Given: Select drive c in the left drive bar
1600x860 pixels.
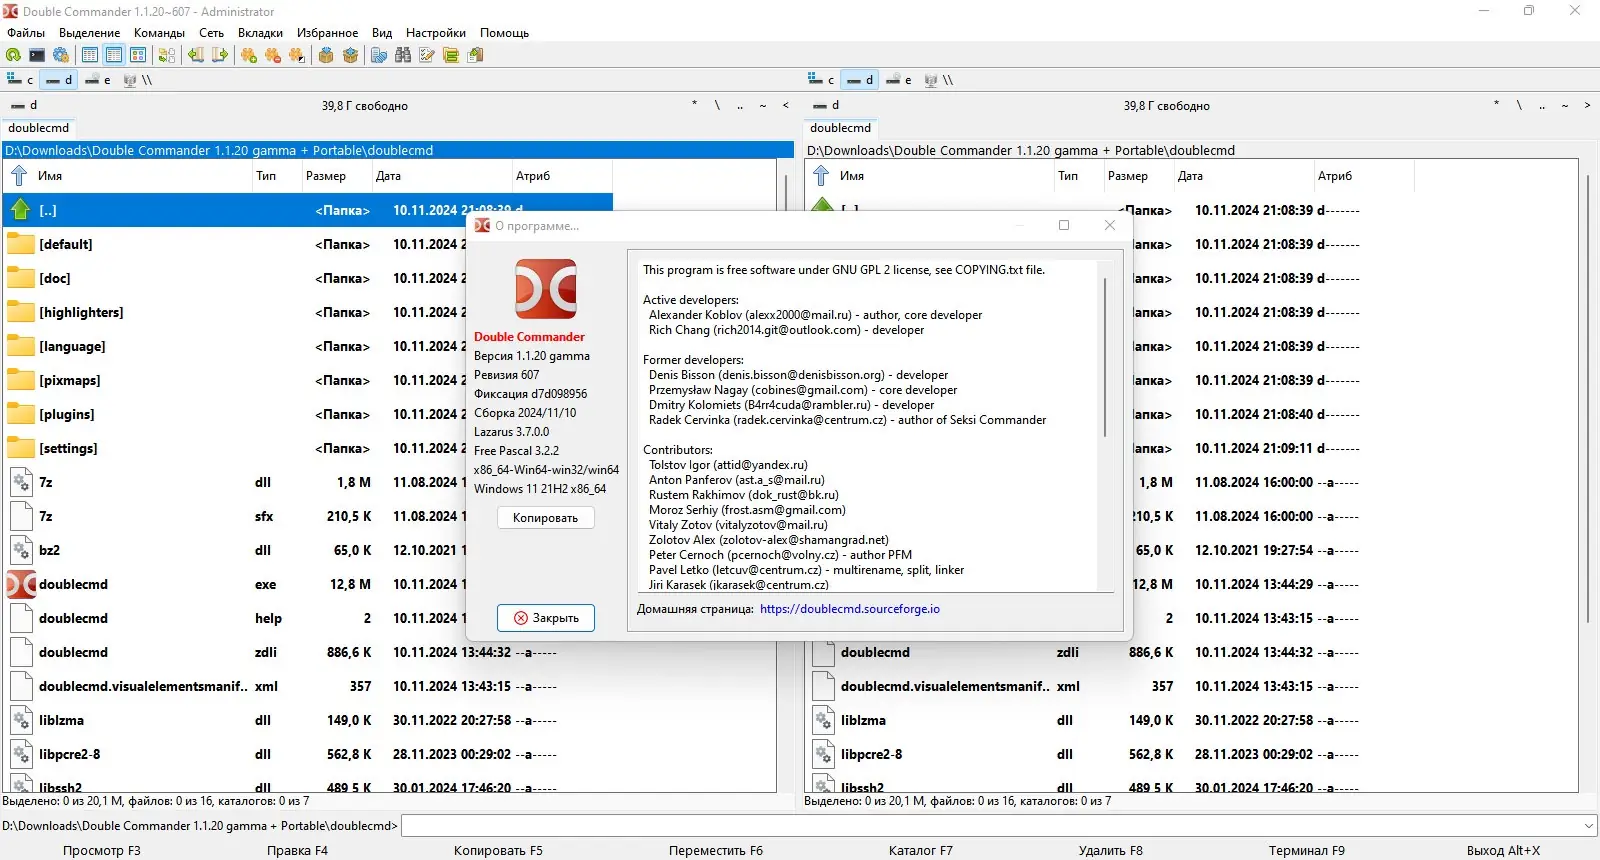Looking at the screenshot, I should point(21,80).
